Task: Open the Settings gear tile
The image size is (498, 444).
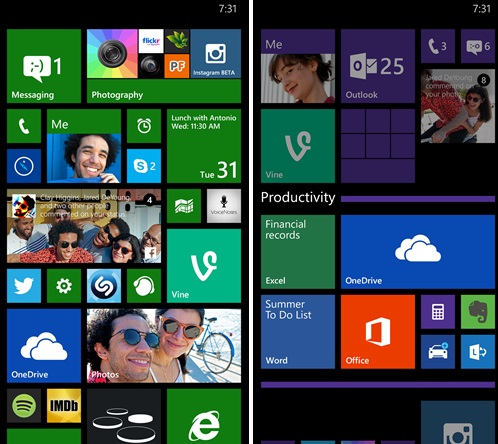Action: [x=64, y=286]
